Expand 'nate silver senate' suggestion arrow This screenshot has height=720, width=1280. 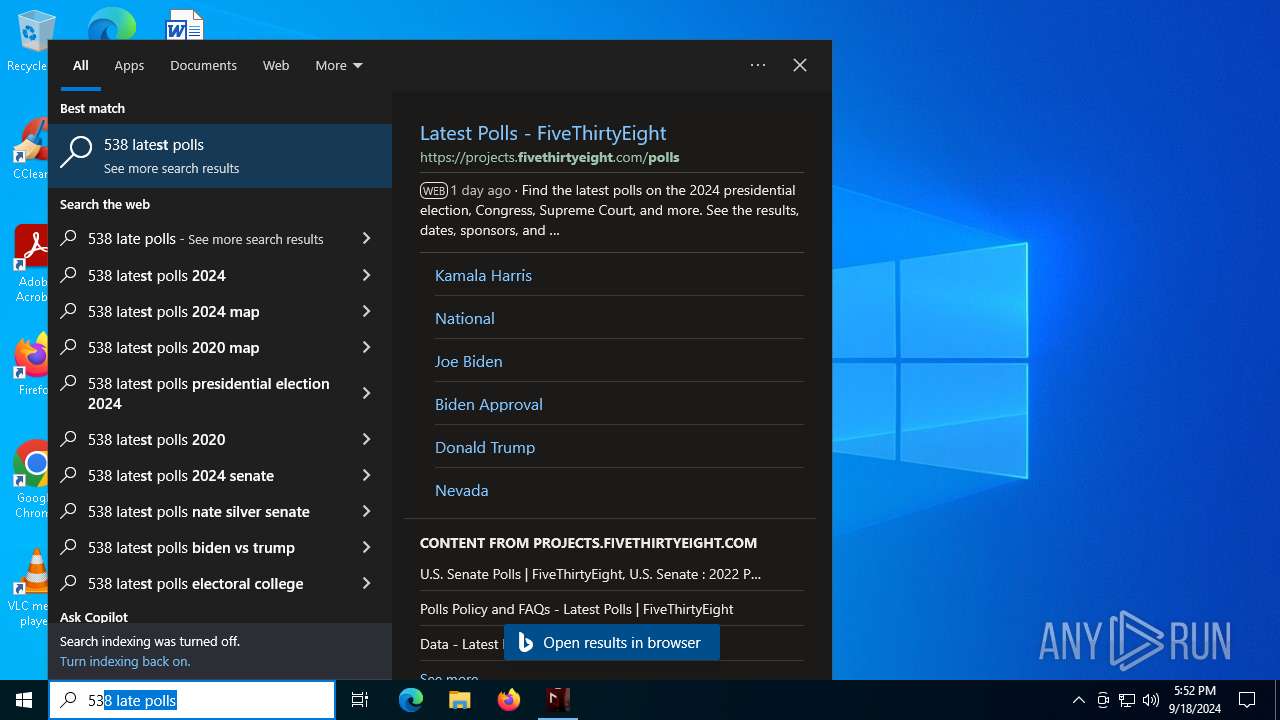(366, 511)
